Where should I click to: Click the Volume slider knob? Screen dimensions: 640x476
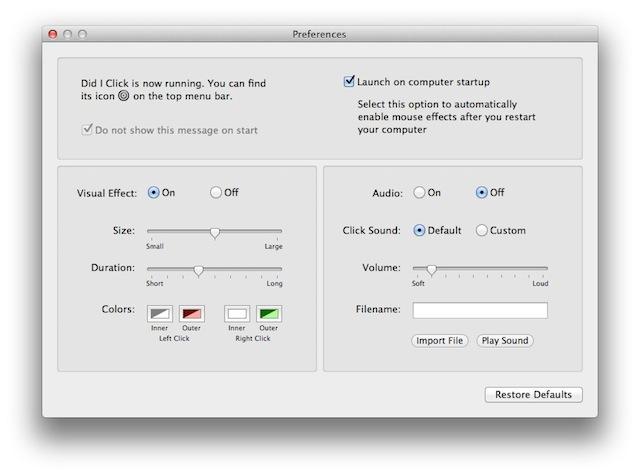pyautogui.click(x=431, y=269)
